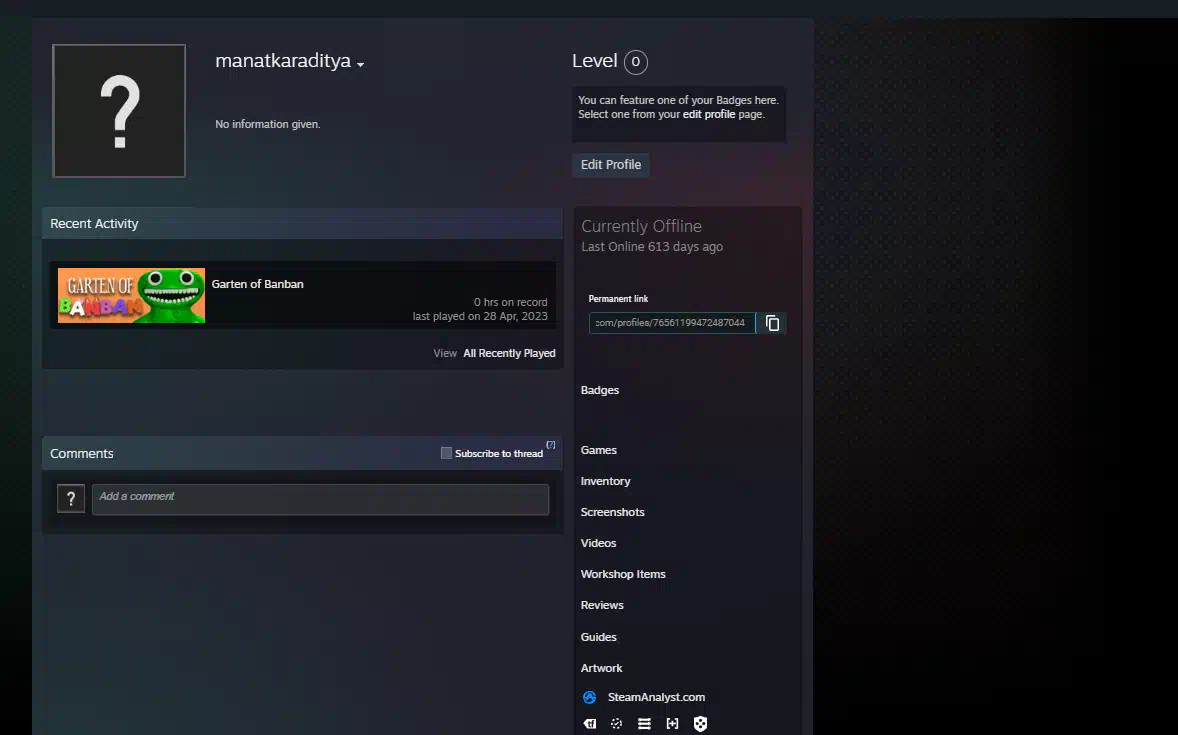Open the backpack.tf tag icon link
Screen dimensions: 1178x735
tap(590, 724)
